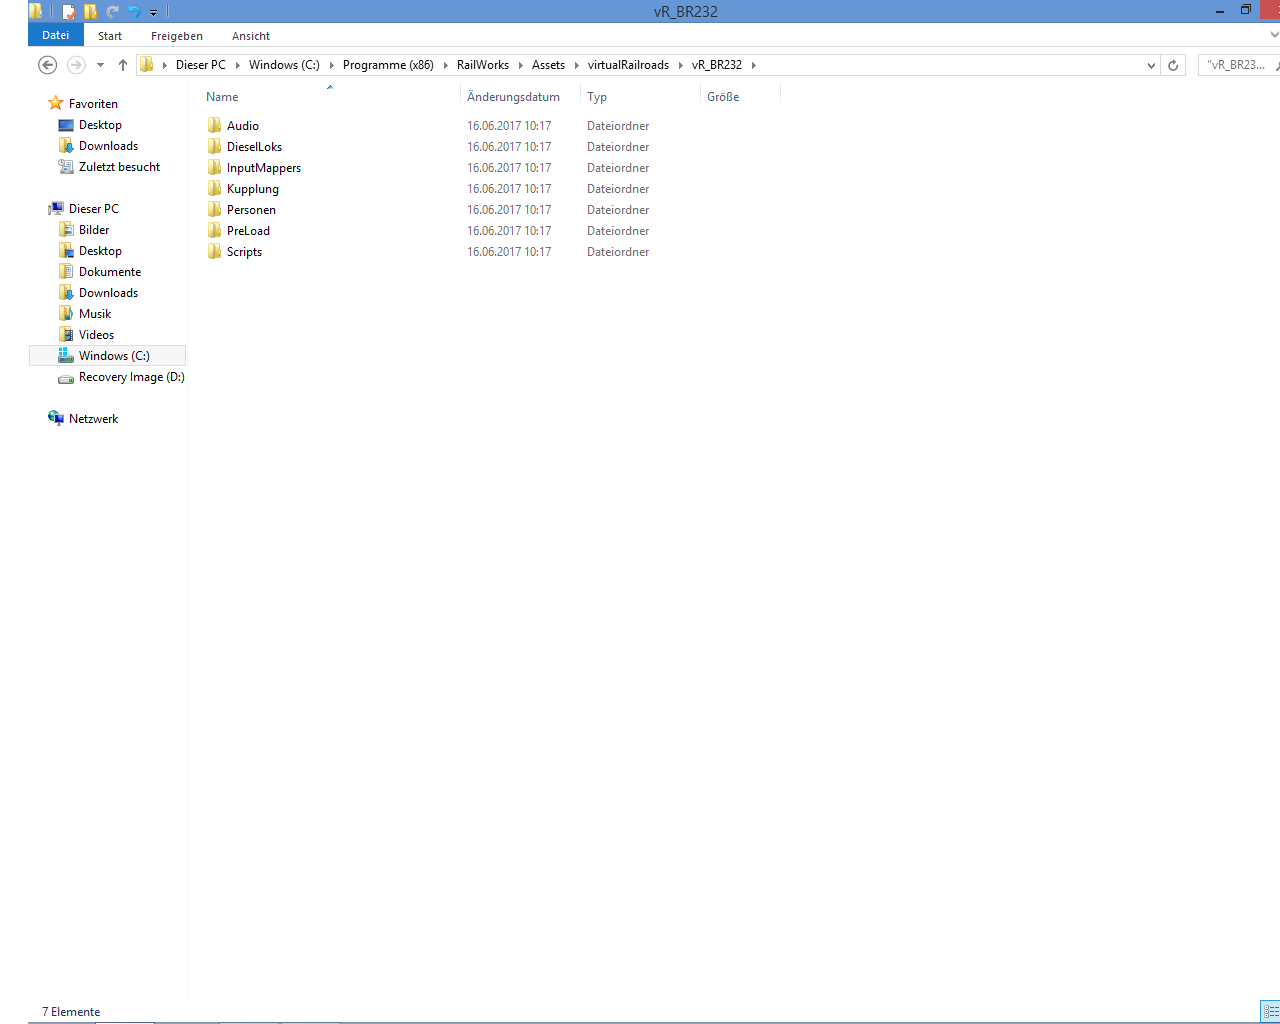This screenshot has width=1280, height=1024.
Task: Click Dieser PC in the address breadcrumb
Action: coord(201,65)
